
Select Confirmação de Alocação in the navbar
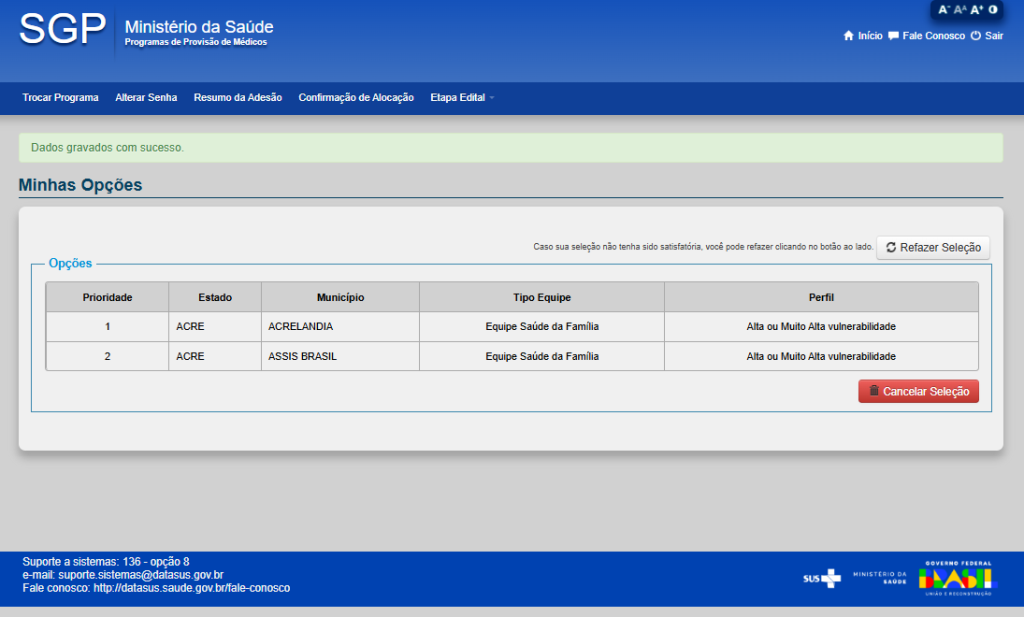(356, 98)
